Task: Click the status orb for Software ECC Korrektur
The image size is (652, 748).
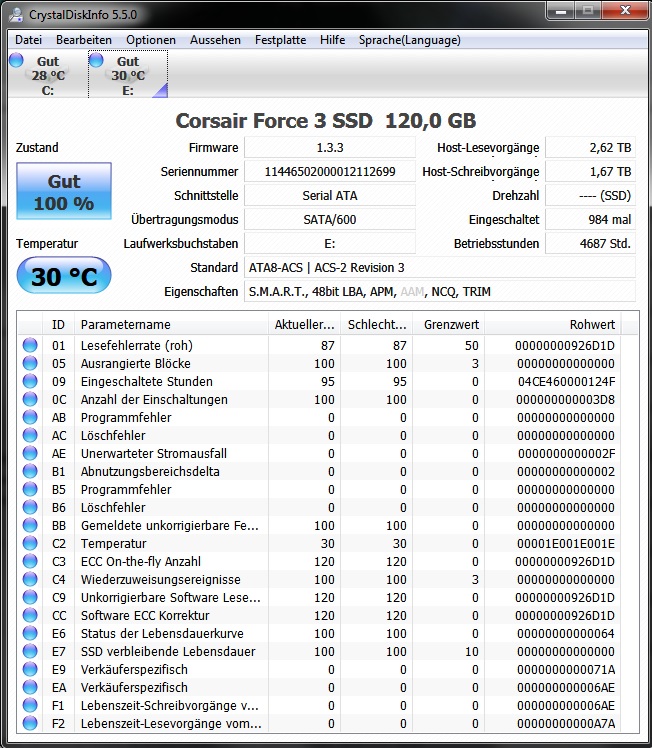Action: (x=30, y=615)
